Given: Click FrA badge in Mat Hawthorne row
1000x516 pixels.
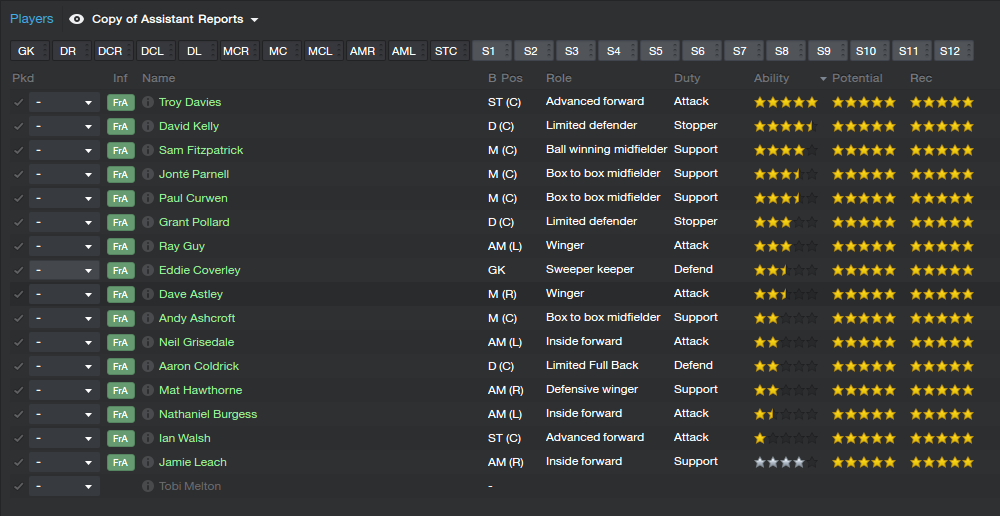Looking at the screenshot, I should 121,390.
